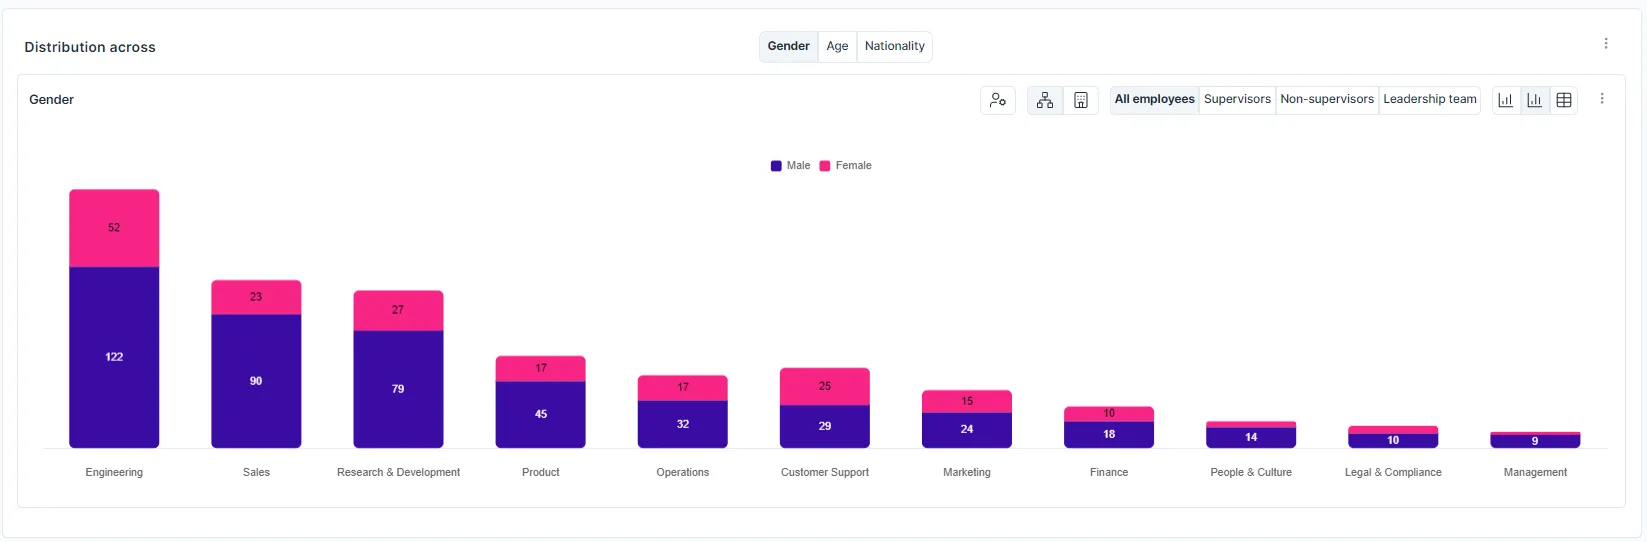The image size is (1647, 542).
Task: Click Marketing male segment 24
Action: 967,429
